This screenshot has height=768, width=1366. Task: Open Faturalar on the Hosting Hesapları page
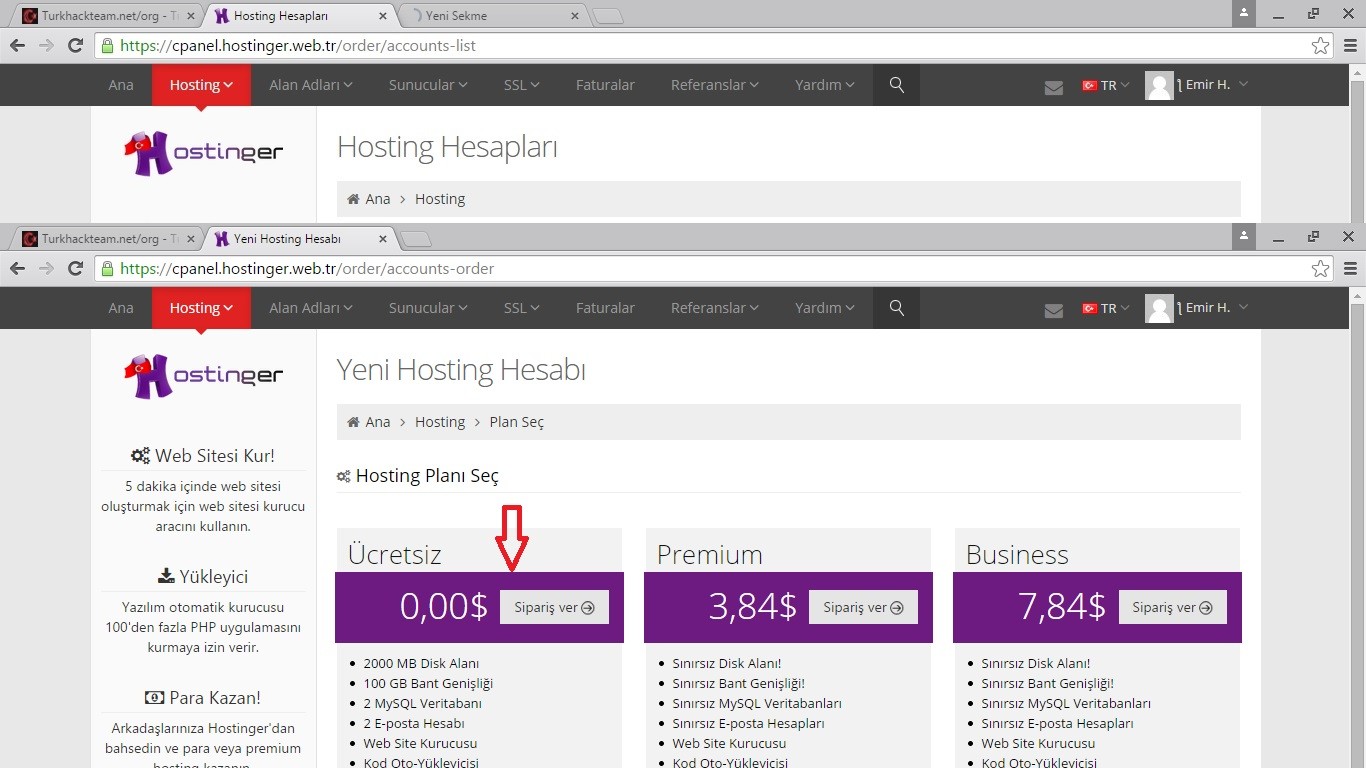pyautogui.click(x=605, y=85)
